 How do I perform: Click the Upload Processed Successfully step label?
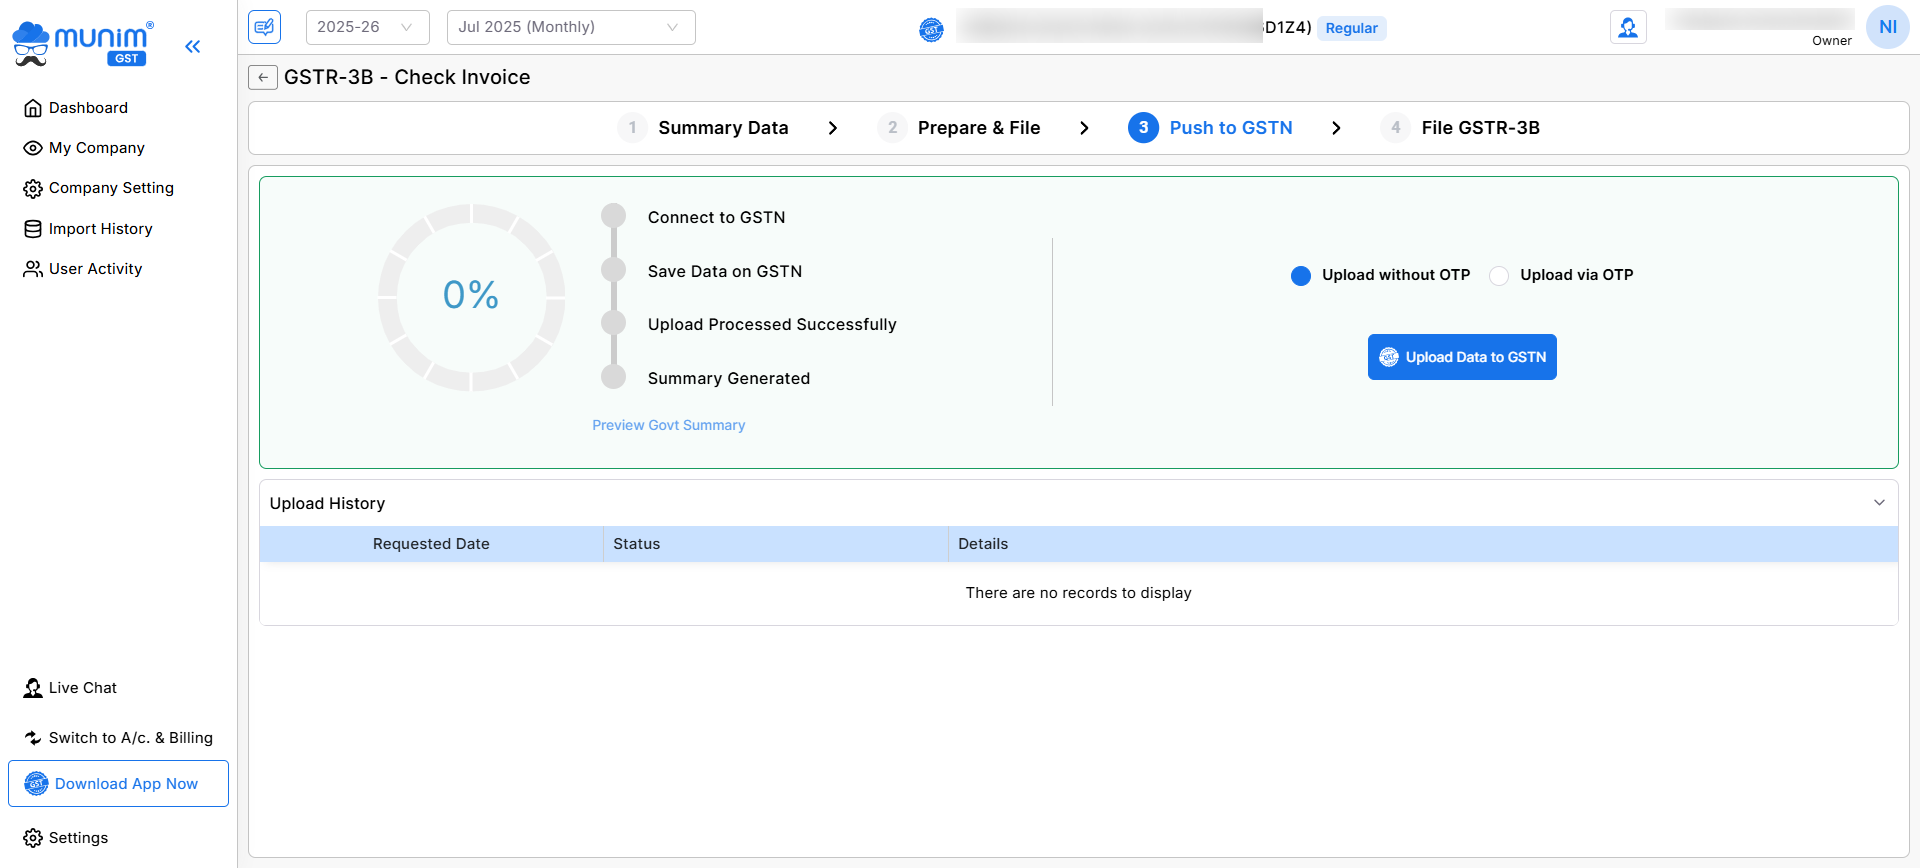(772, 324)
